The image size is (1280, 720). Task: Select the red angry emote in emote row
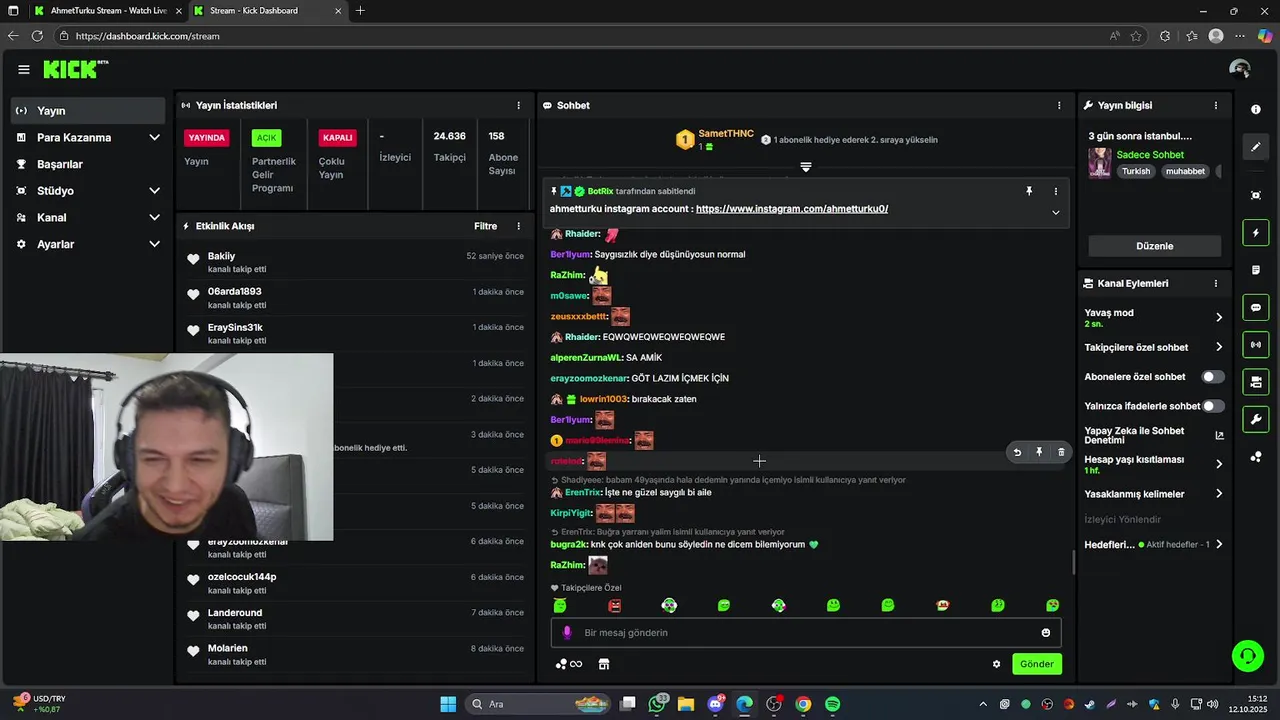click(615, 605)
